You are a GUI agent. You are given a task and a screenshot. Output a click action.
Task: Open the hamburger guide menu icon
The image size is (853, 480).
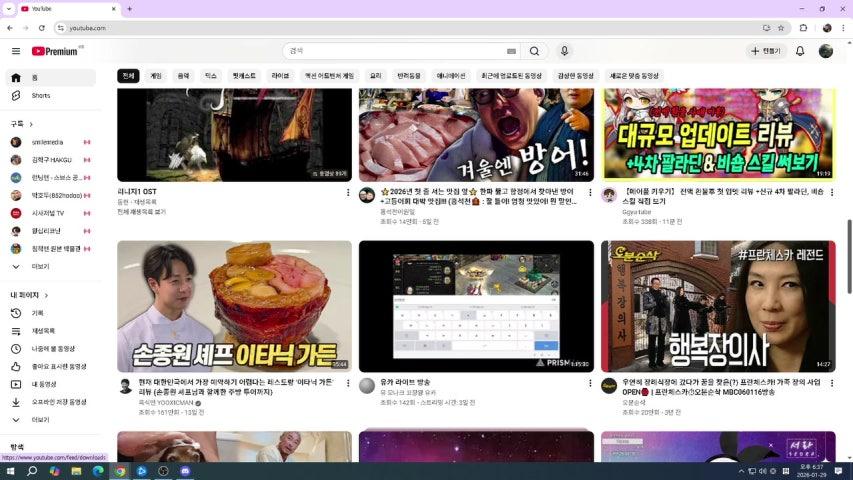[x=16, y=51]
